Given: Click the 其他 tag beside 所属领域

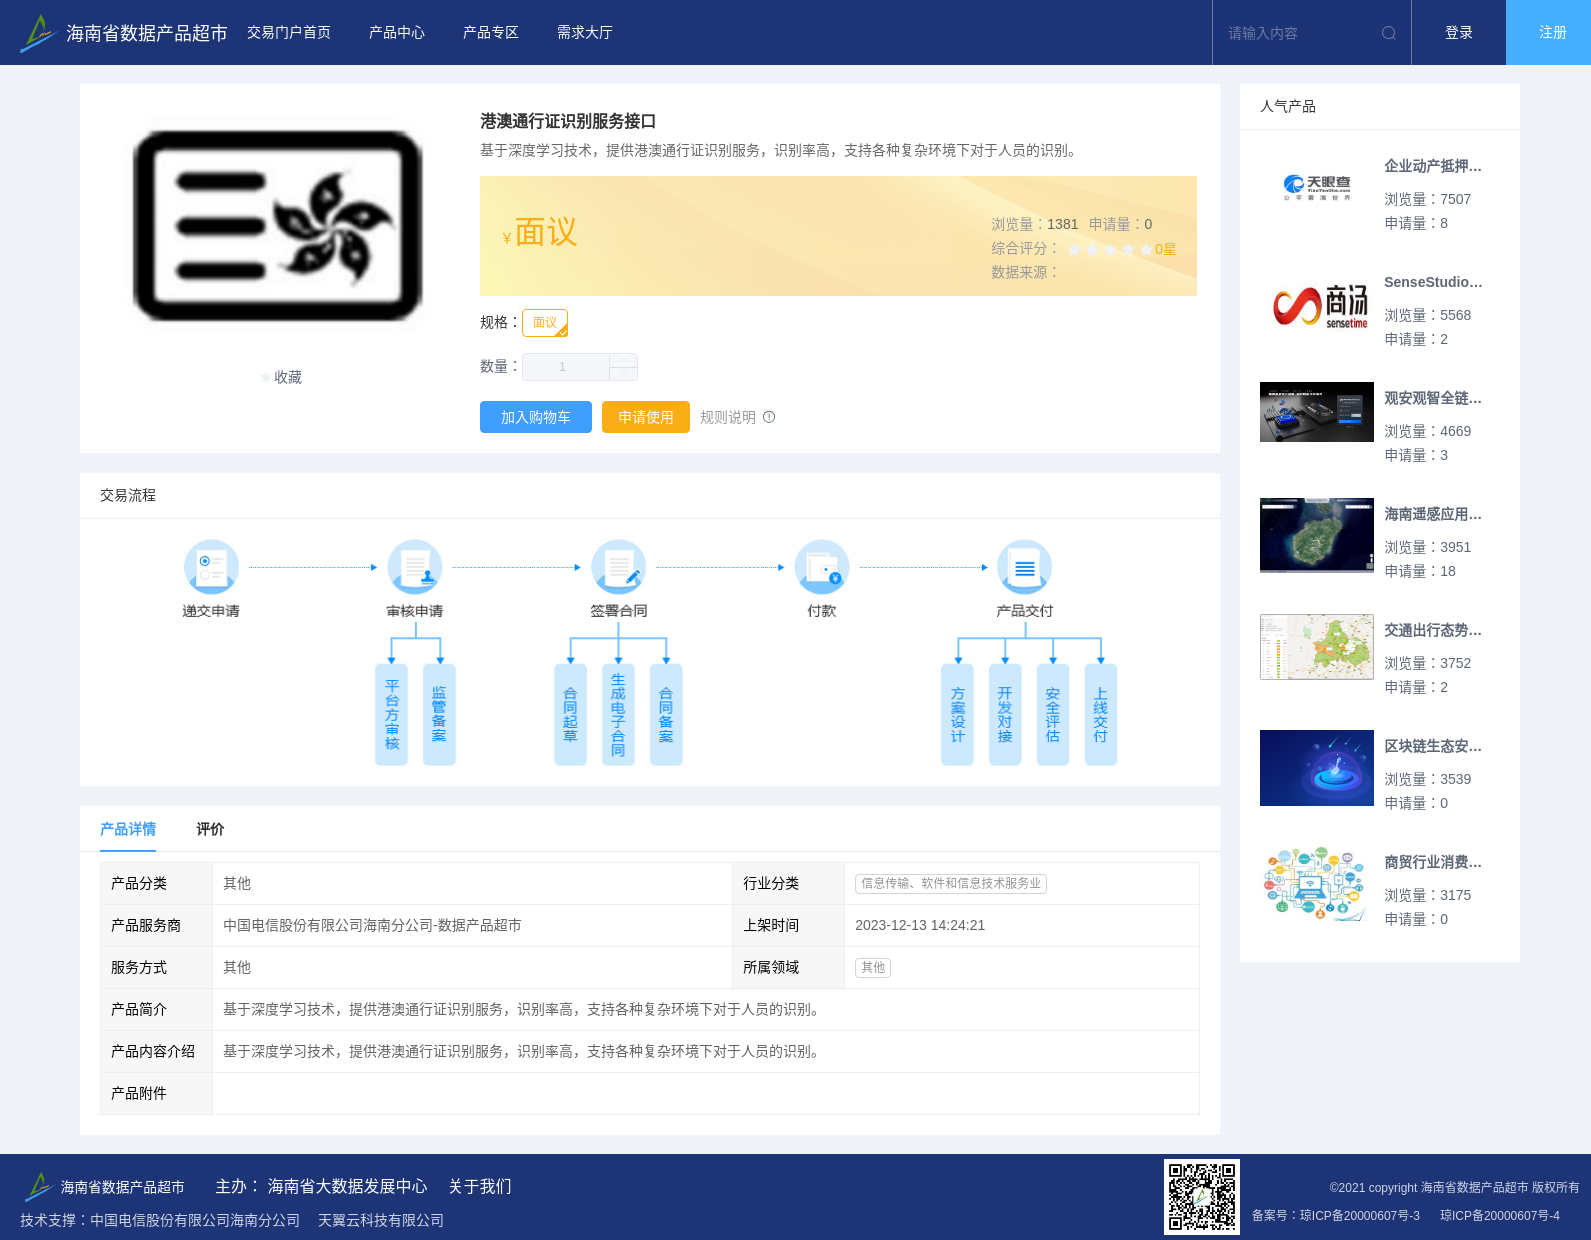Looking at the screenshot, I should 873,967.
